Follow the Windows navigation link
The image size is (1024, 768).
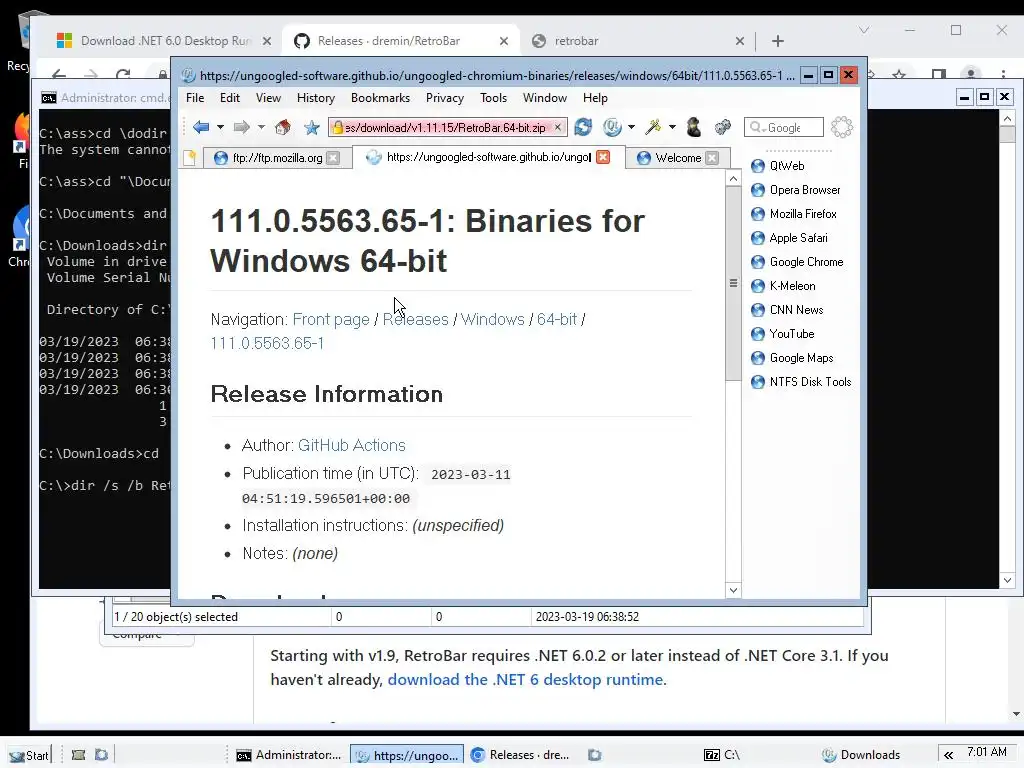point(492,319)
